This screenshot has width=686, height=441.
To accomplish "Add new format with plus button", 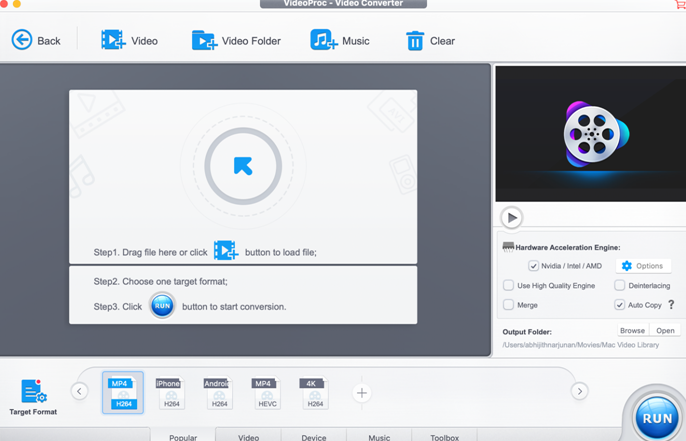I will pos(362,393).
